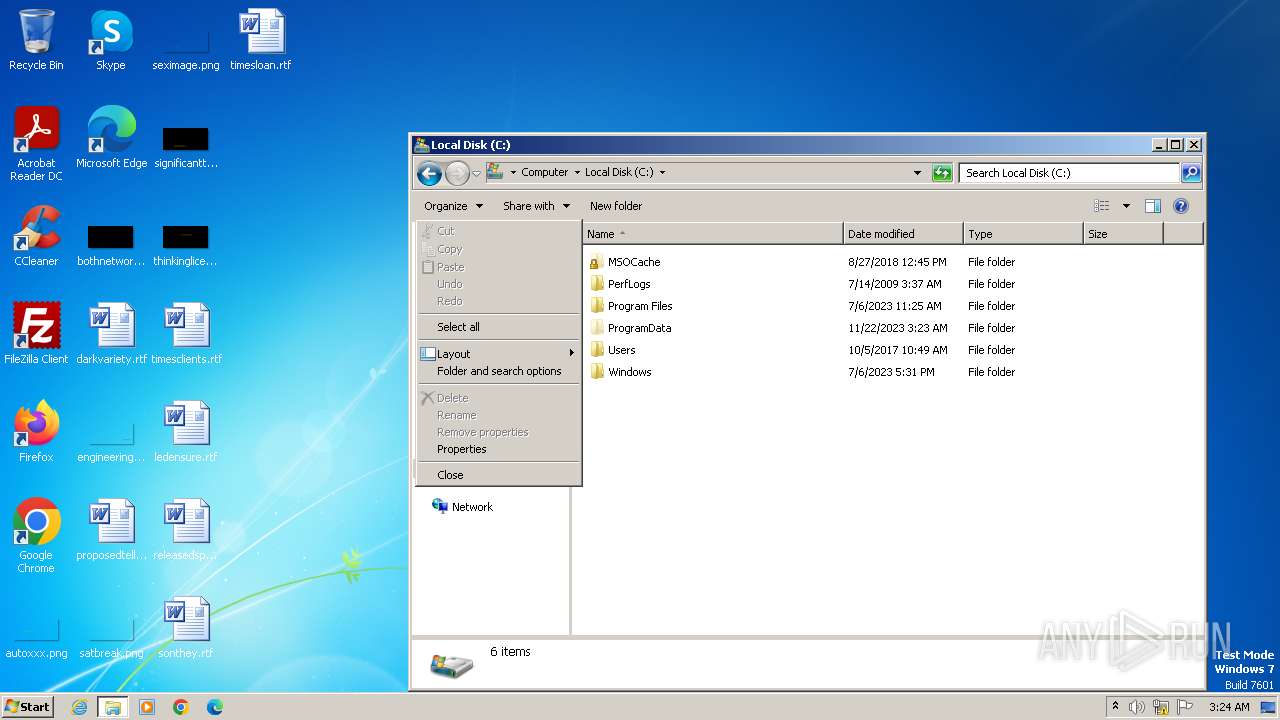Select timesloan.rtf on the desktop

click(261, 40)
